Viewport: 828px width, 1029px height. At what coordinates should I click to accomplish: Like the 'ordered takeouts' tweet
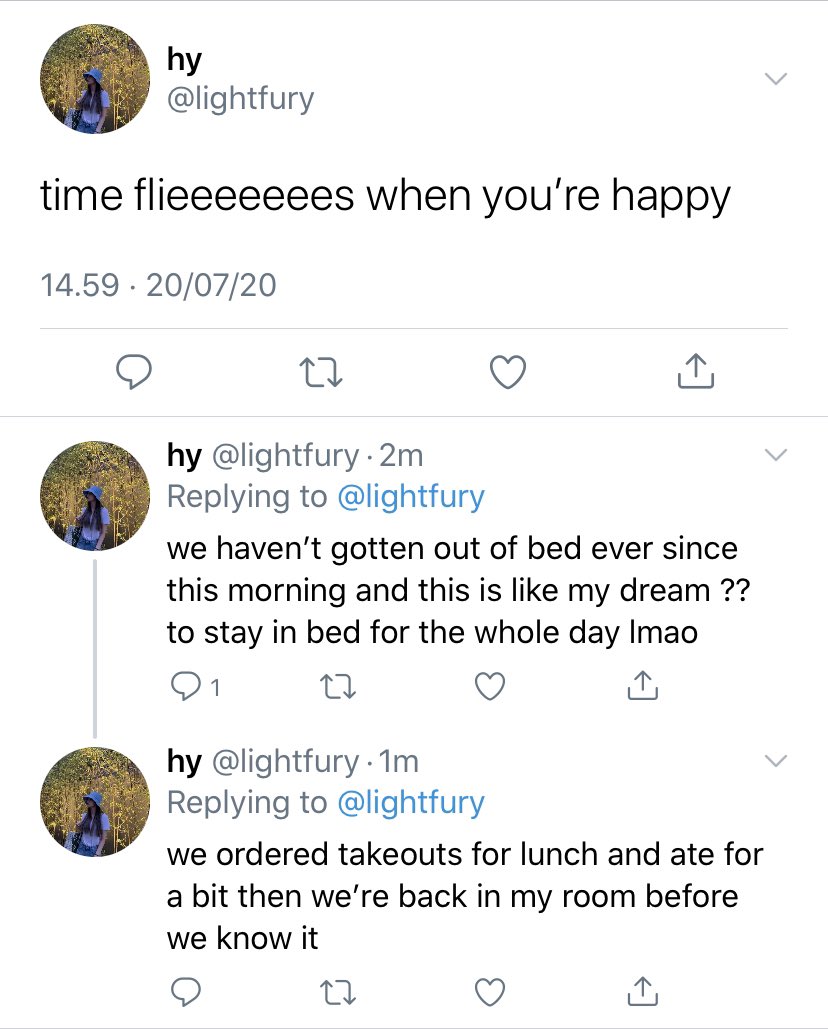[x=489, y=992]
